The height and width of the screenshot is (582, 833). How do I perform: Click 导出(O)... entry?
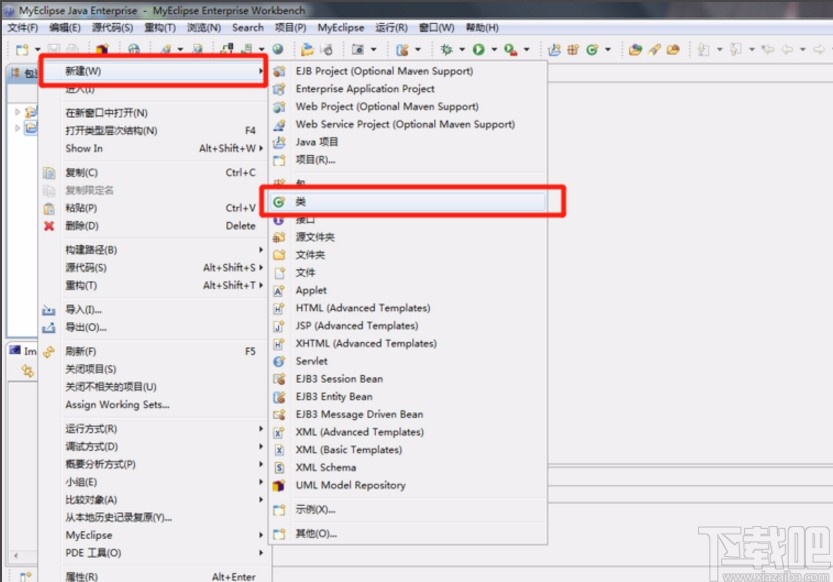click(x=153, y=327)
